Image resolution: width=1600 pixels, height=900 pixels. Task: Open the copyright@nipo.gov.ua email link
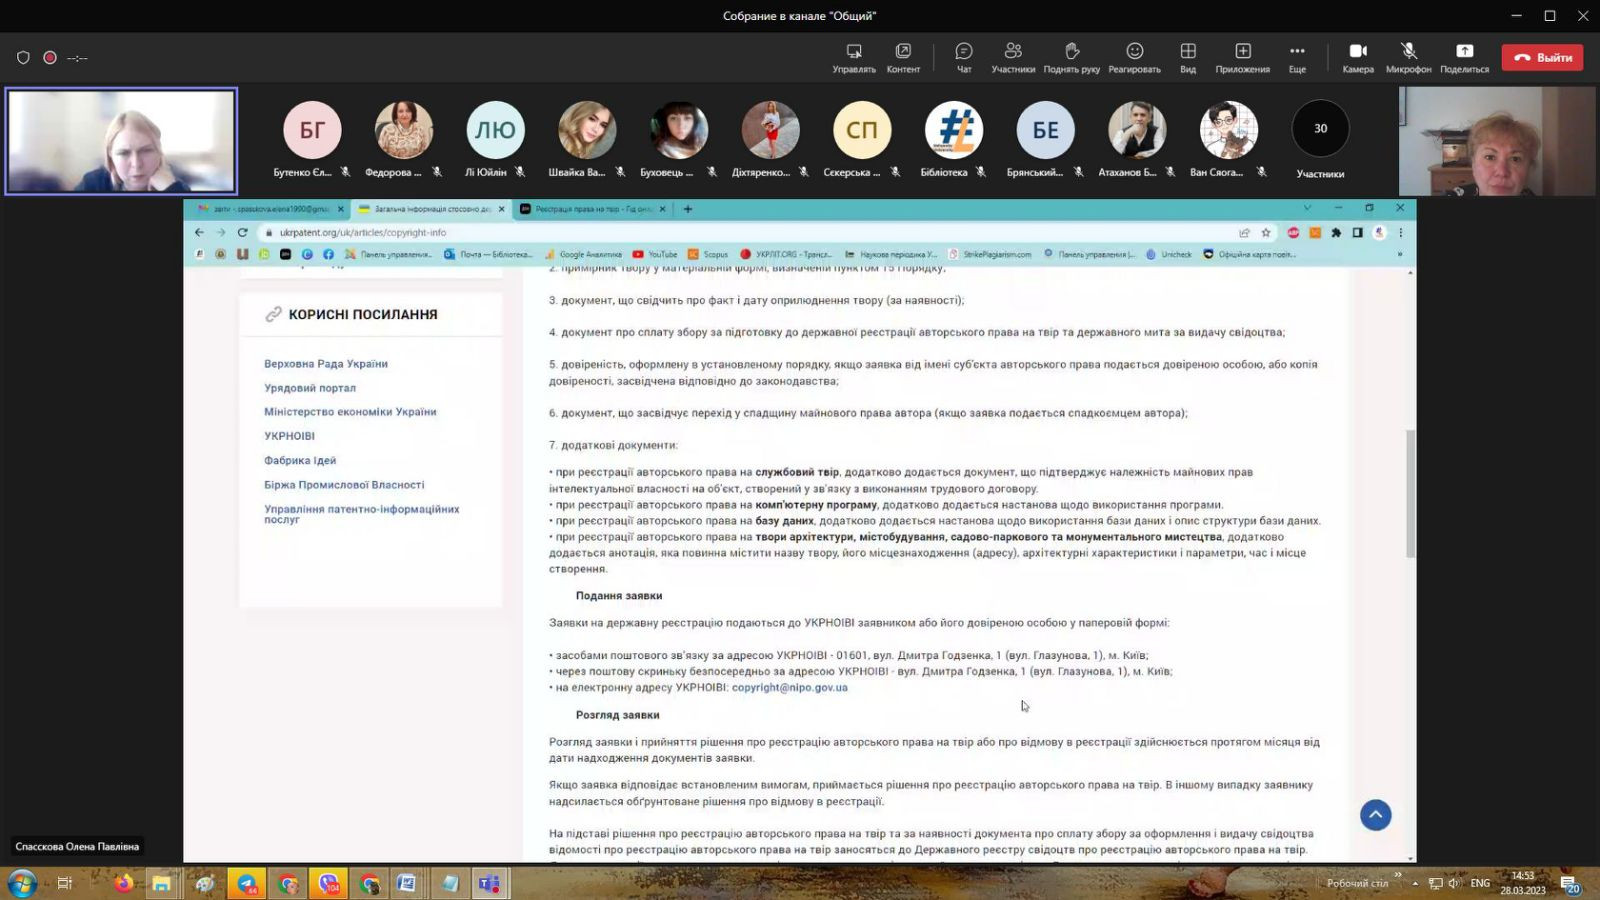(789, 688)
